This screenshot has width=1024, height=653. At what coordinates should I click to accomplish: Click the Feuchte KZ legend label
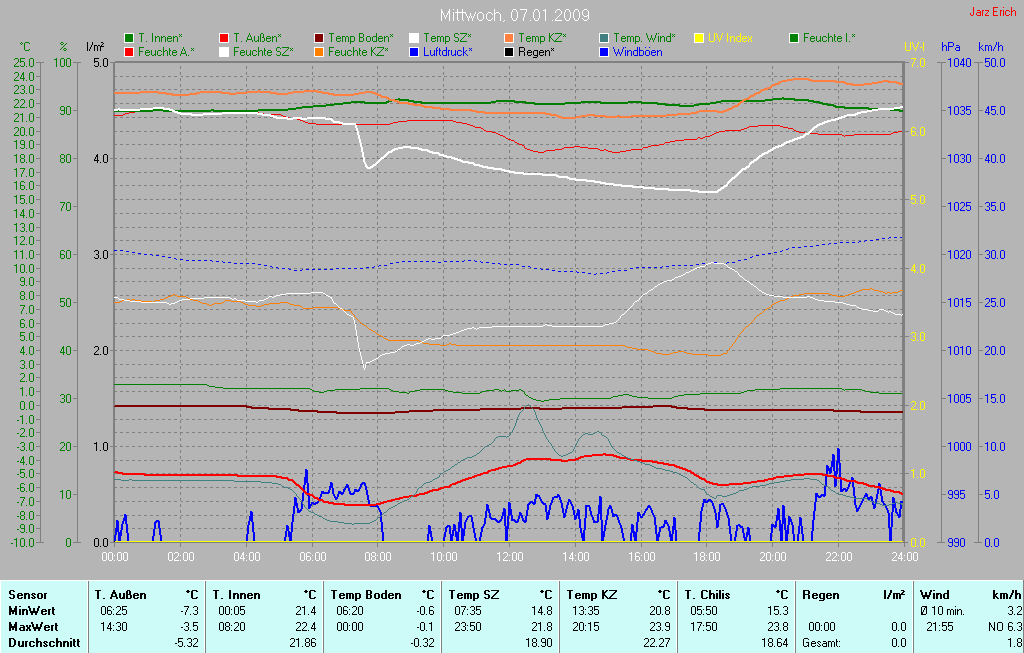(358, 51)
